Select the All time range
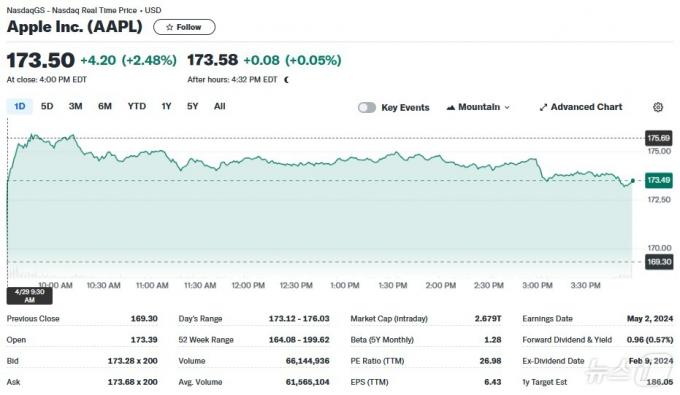The width and height of the screenshot is (680, 395). pos(219,106)
